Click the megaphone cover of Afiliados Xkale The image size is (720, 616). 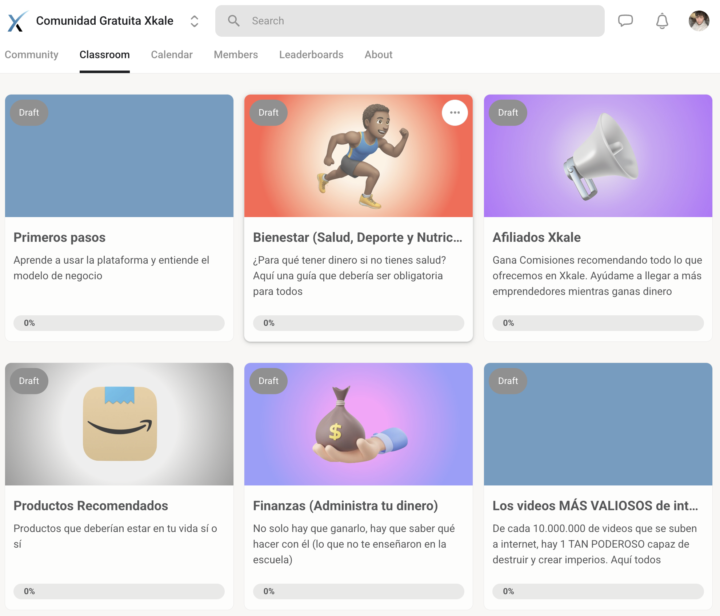pyautogui.click(x=598, y=156)
